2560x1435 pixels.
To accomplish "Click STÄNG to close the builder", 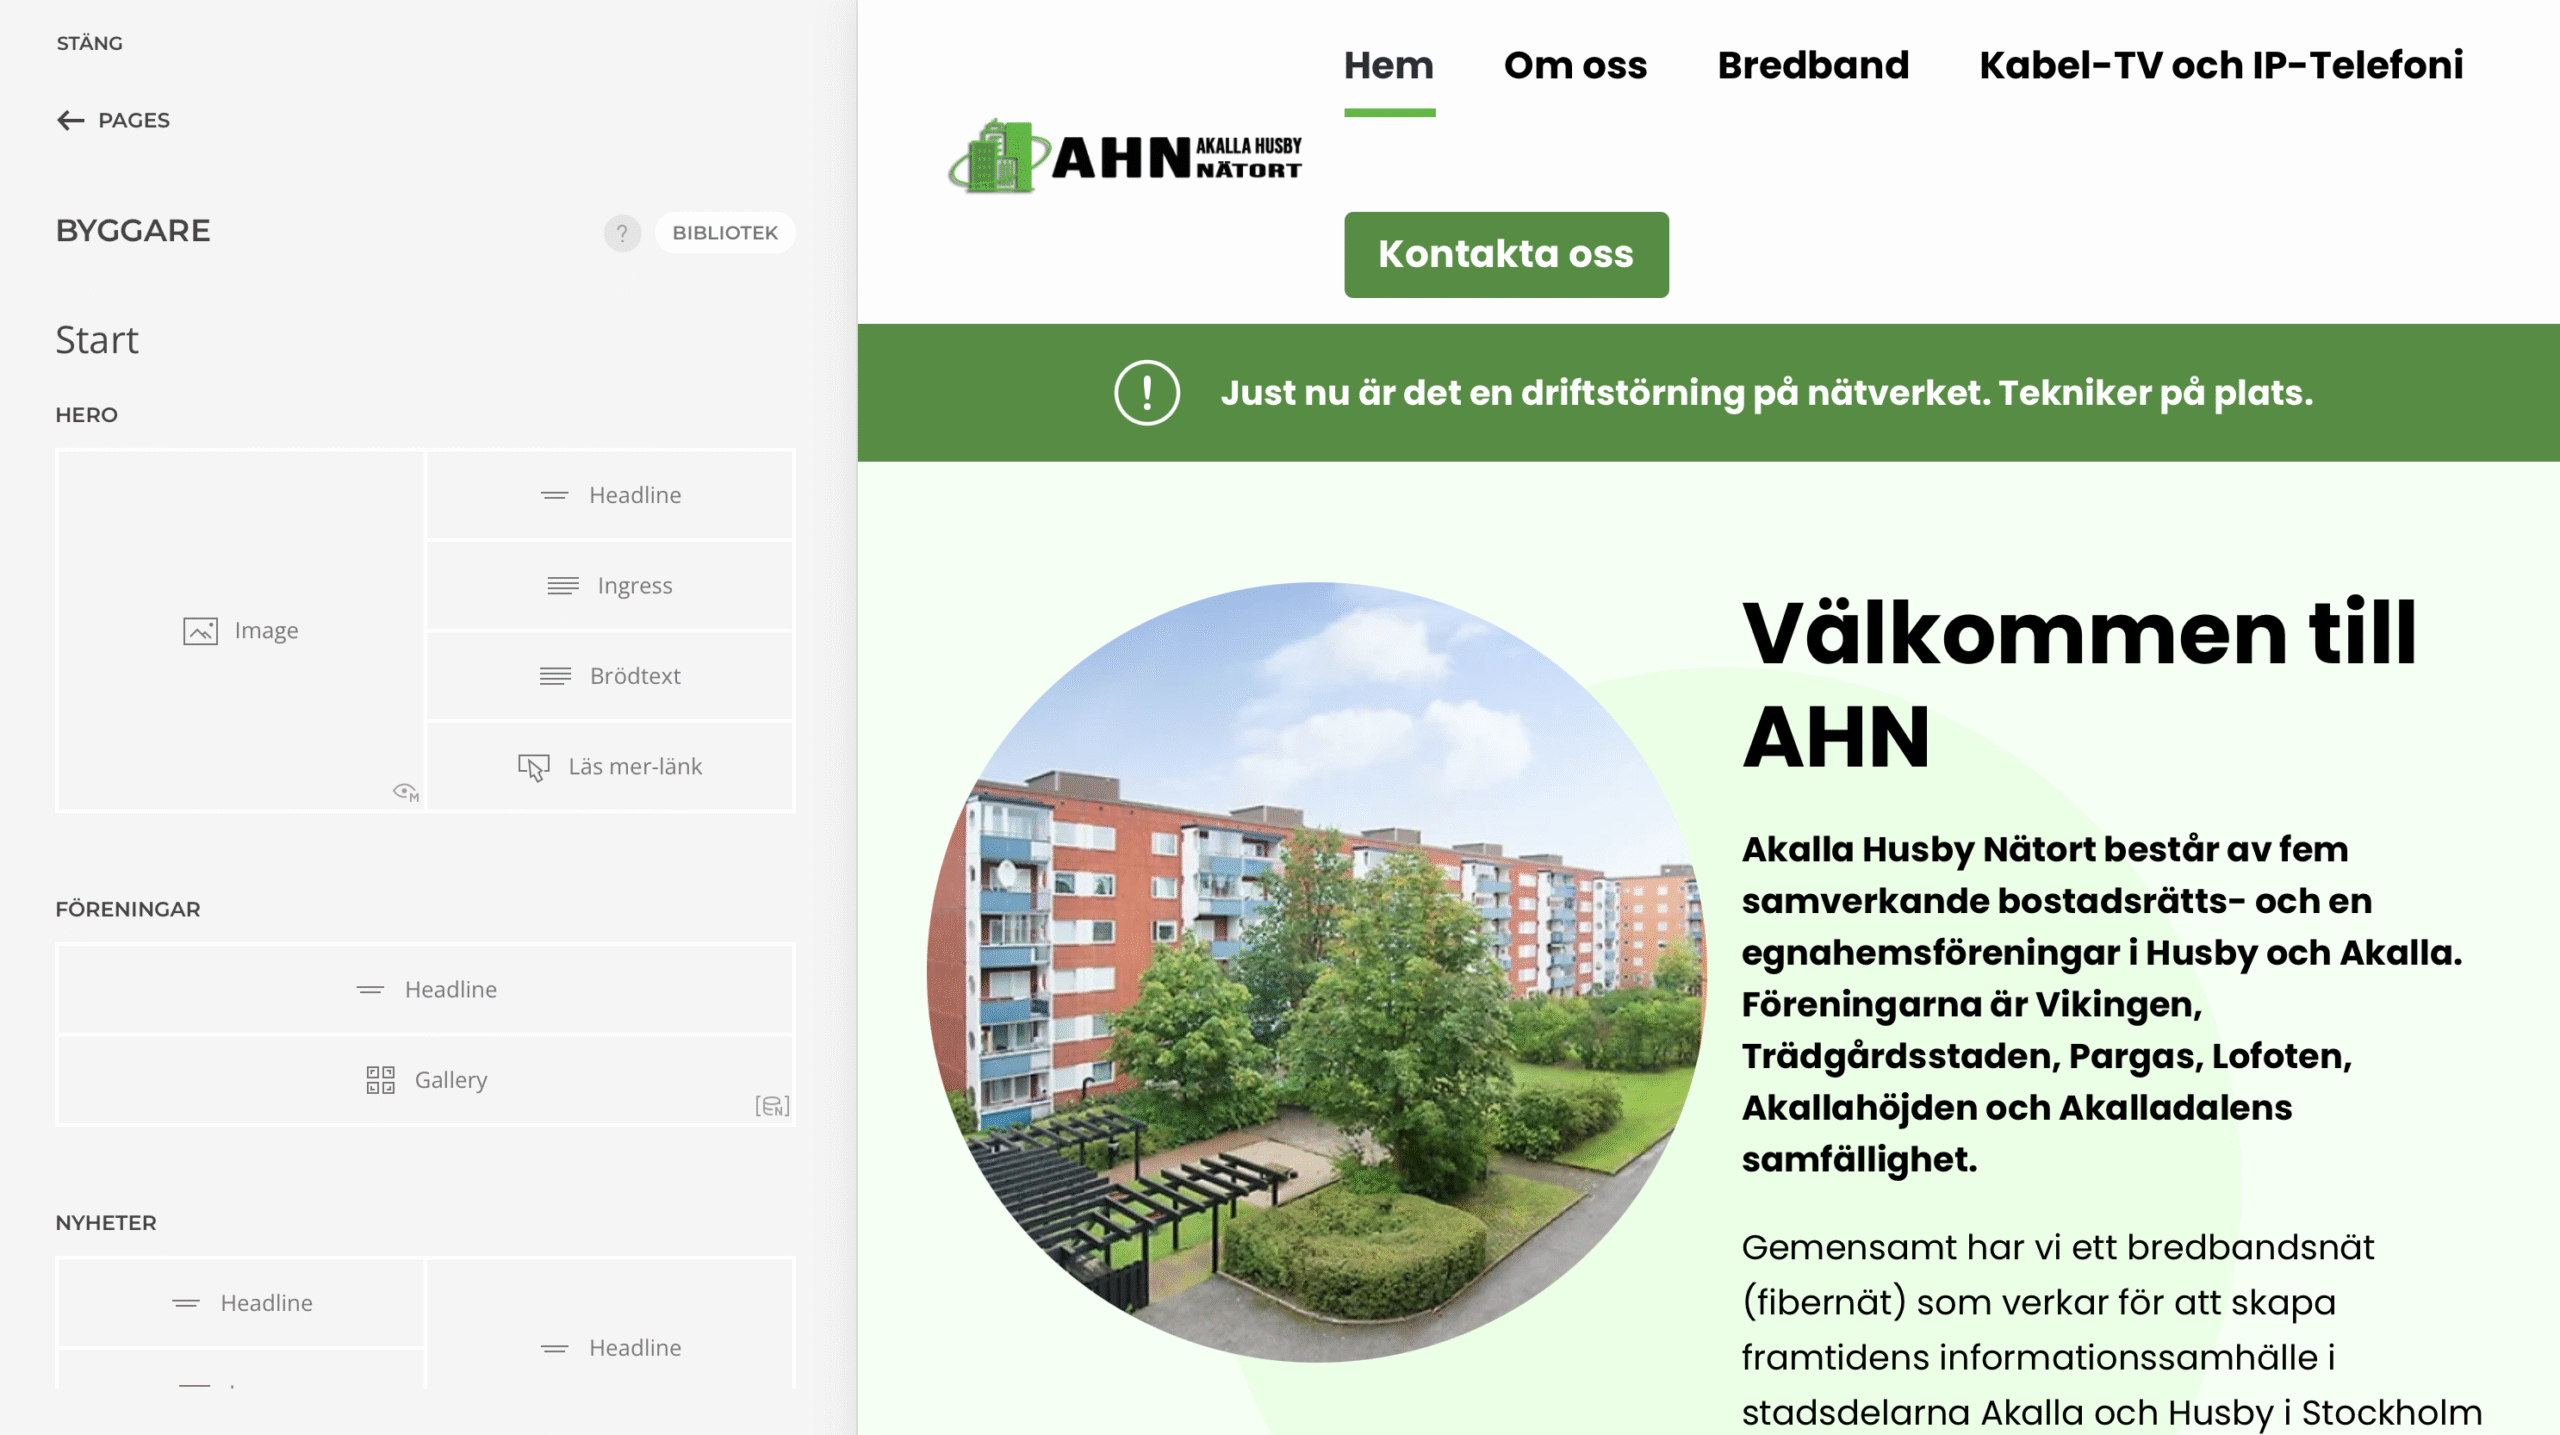I will coord(90,43).
